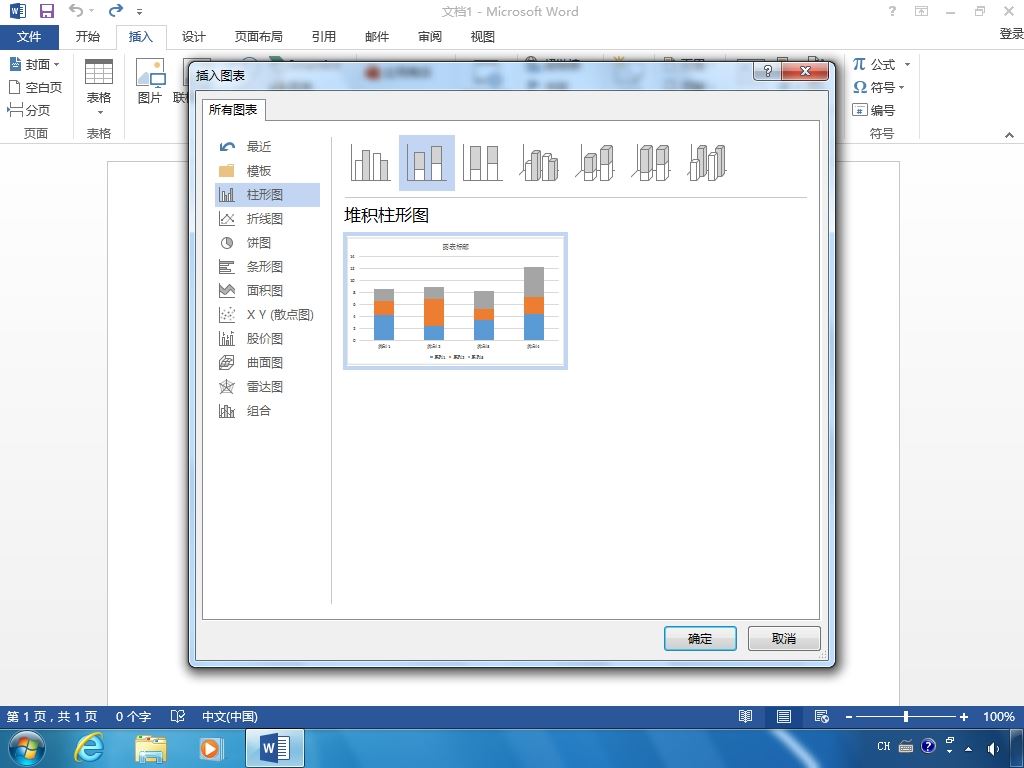Click the zoom in plus button
This screenshot has width=1024, height=768.
963,716
